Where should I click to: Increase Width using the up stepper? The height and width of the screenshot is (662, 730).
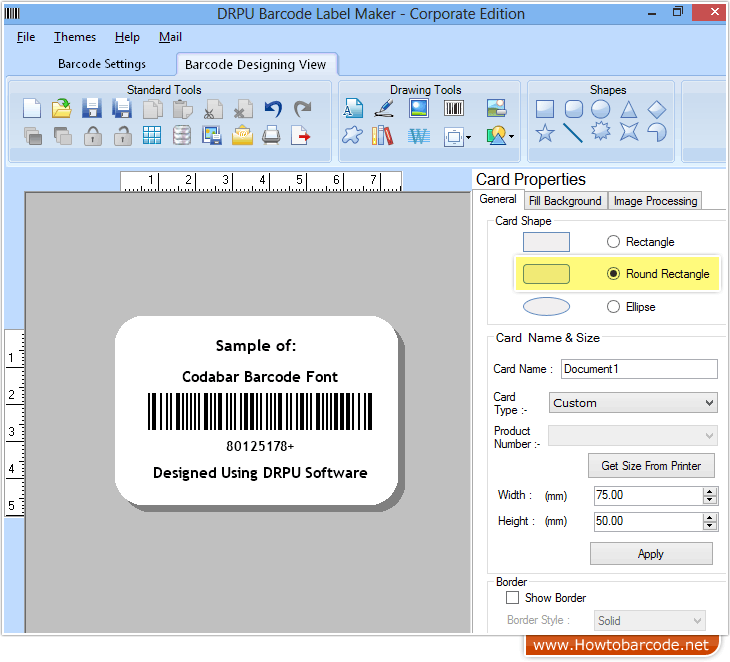point(710,492)
